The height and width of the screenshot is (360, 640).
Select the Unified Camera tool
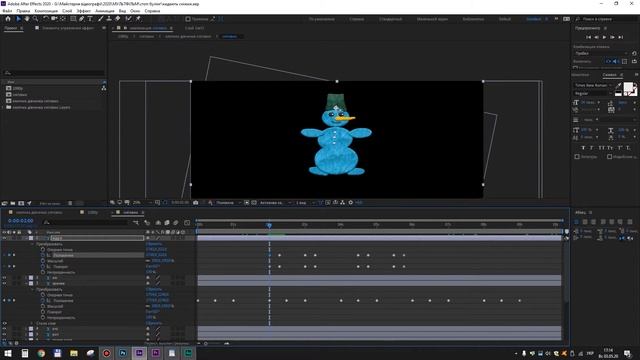point(54,19)
